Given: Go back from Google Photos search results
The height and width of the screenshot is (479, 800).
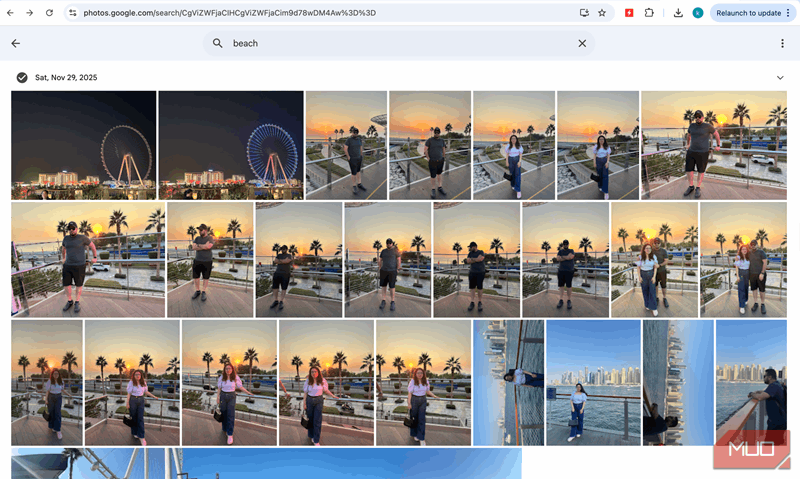Looking at the screenshot, I should click(x=16, y=43).
